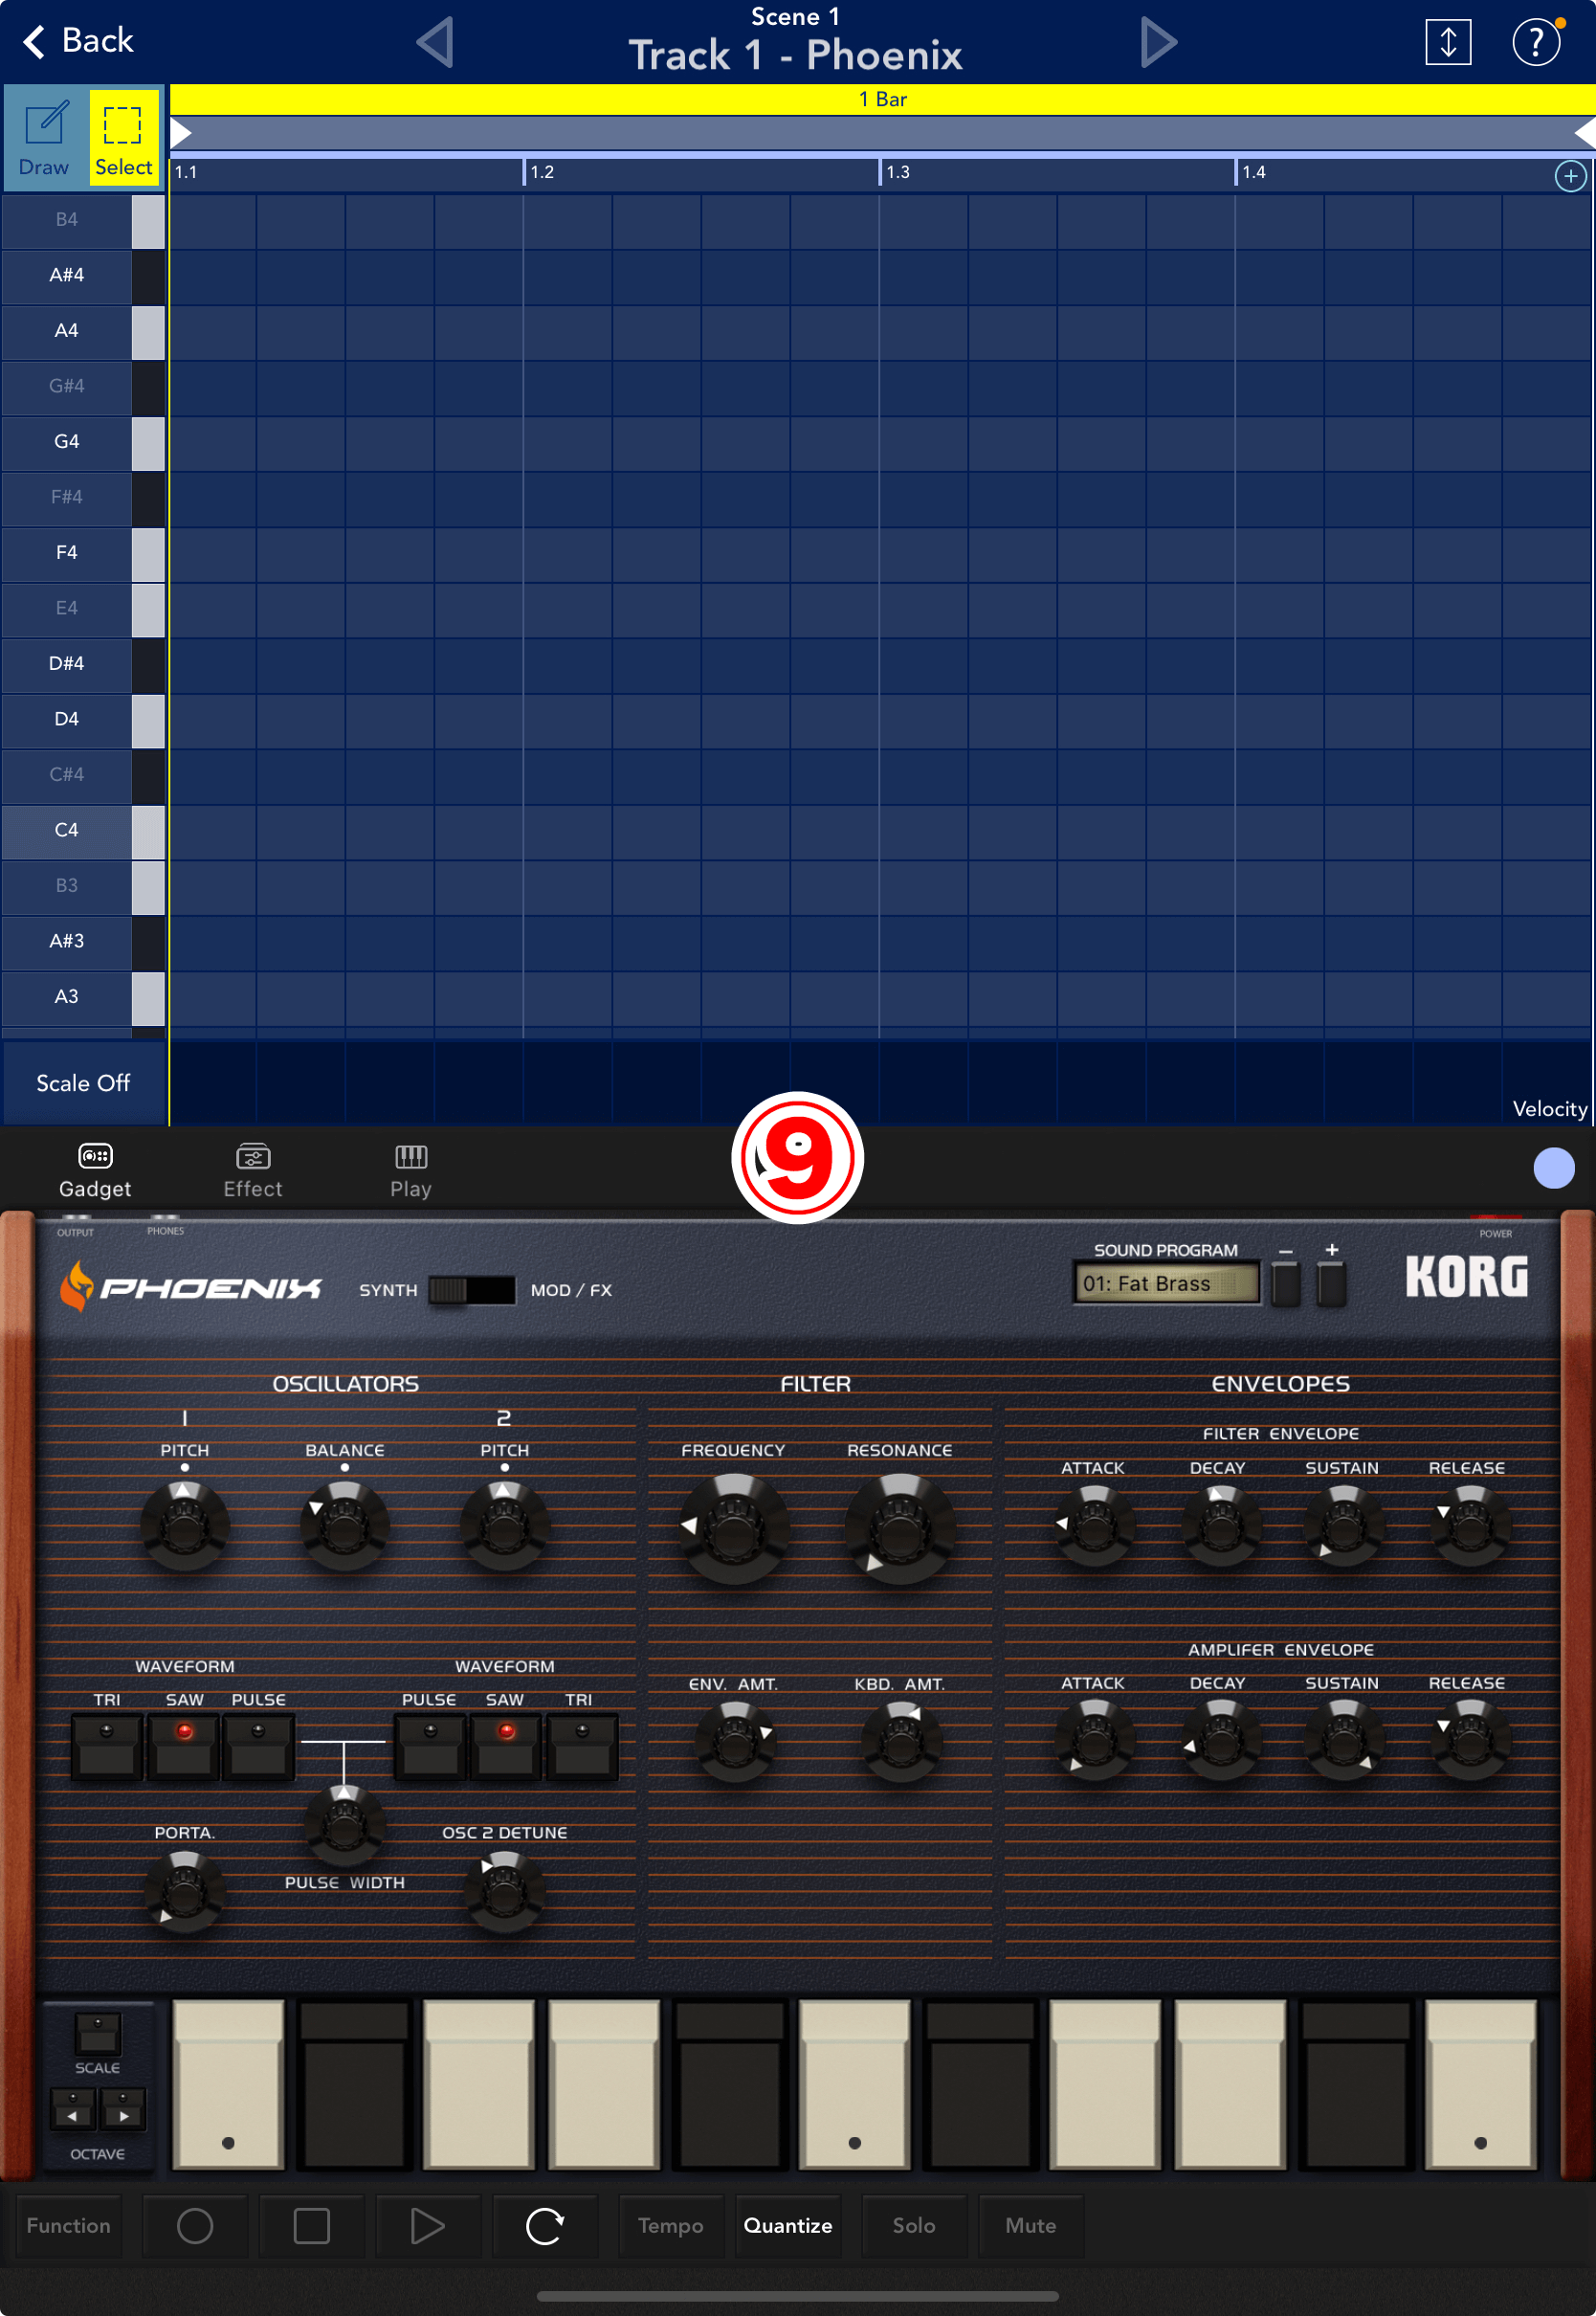Mute the current track
Image resolution: width=1596 pixels, height=2316 pixels.
1031,2225
